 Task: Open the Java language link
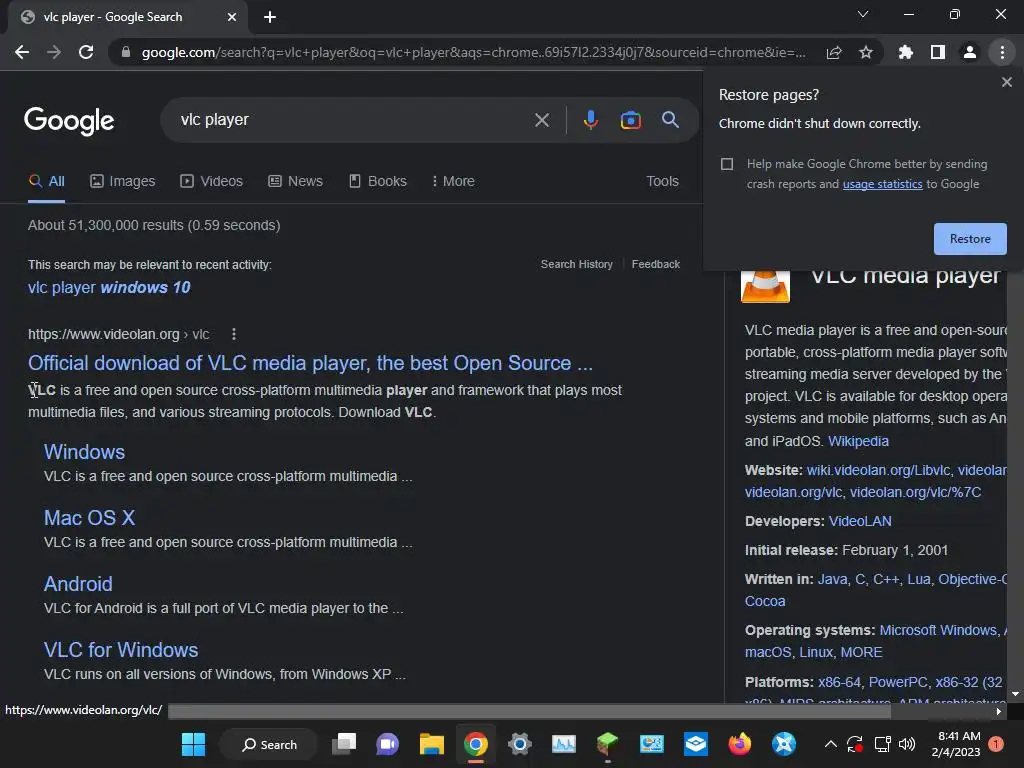(x=832, y=579)
